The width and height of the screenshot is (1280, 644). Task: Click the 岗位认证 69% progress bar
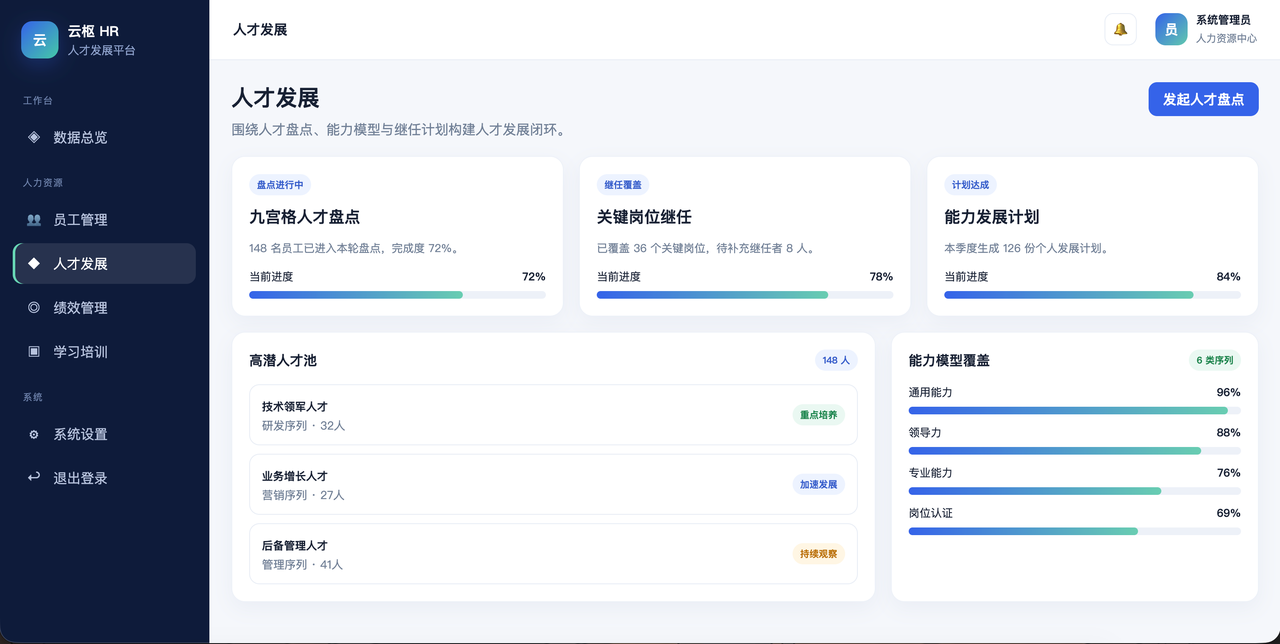1074,531
